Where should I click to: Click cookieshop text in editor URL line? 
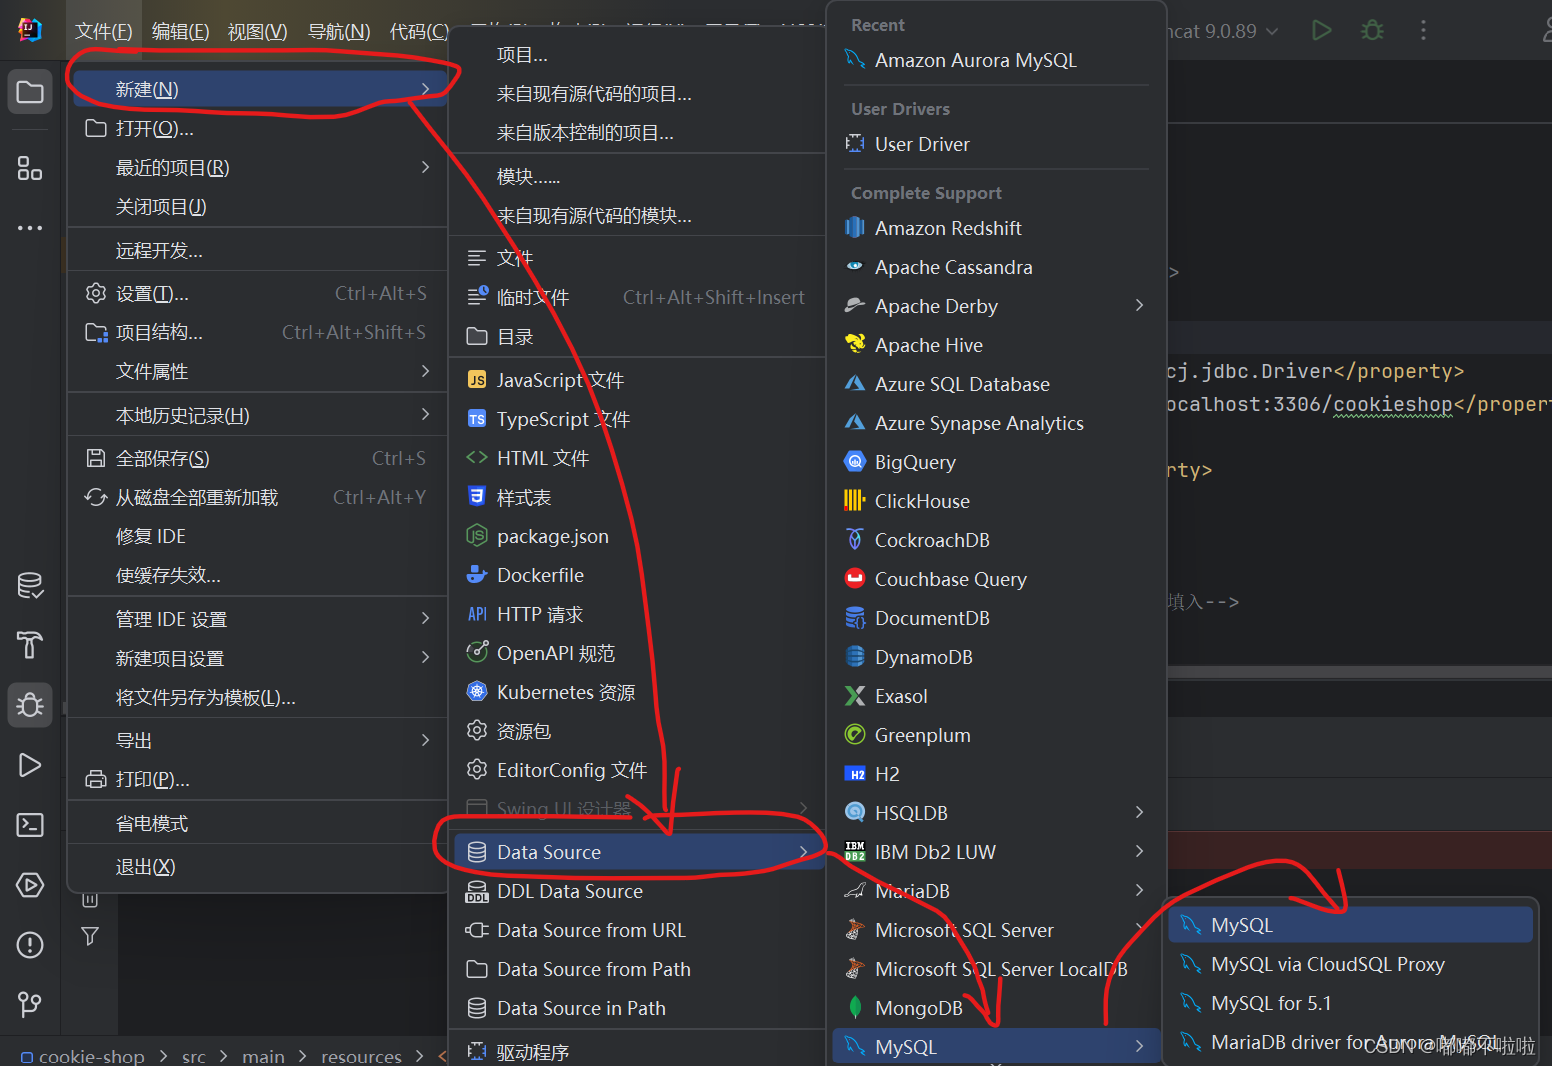coord(1393,404)
